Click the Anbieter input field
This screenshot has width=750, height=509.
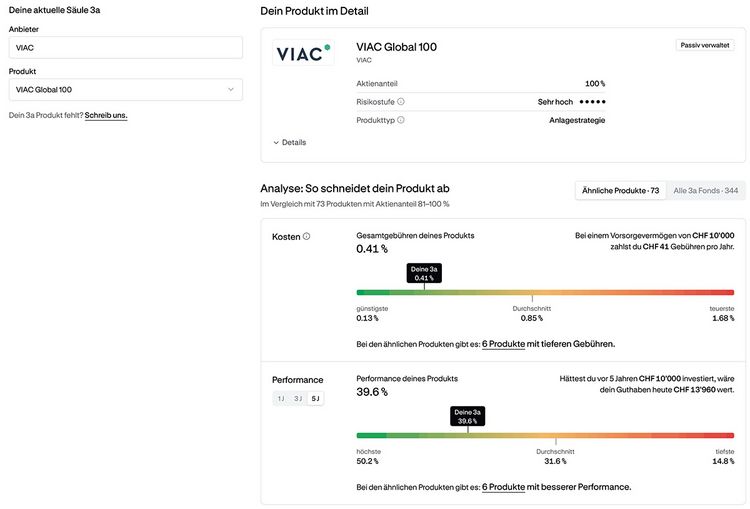(x=125, y=47)
